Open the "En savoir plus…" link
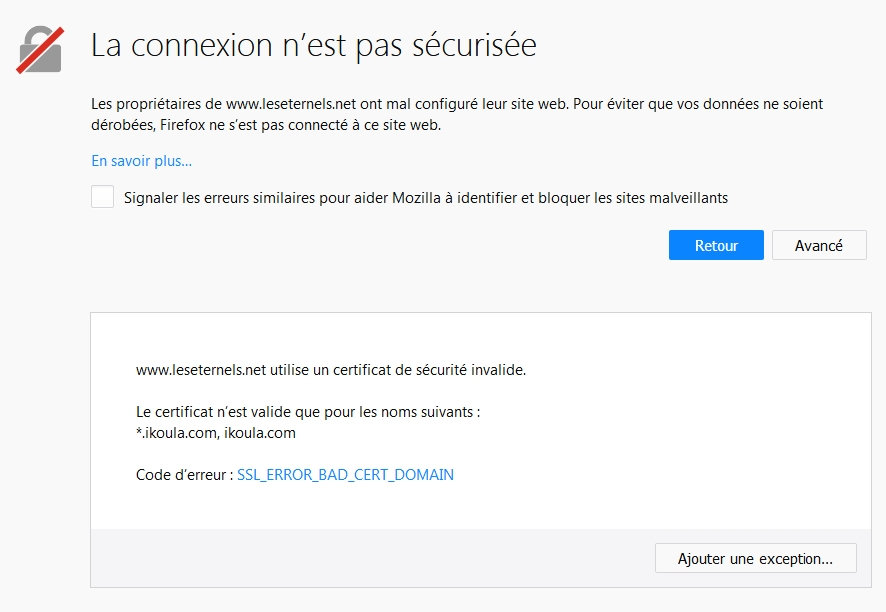This screenshot has height=612, width=886. (x=141, y=160)
